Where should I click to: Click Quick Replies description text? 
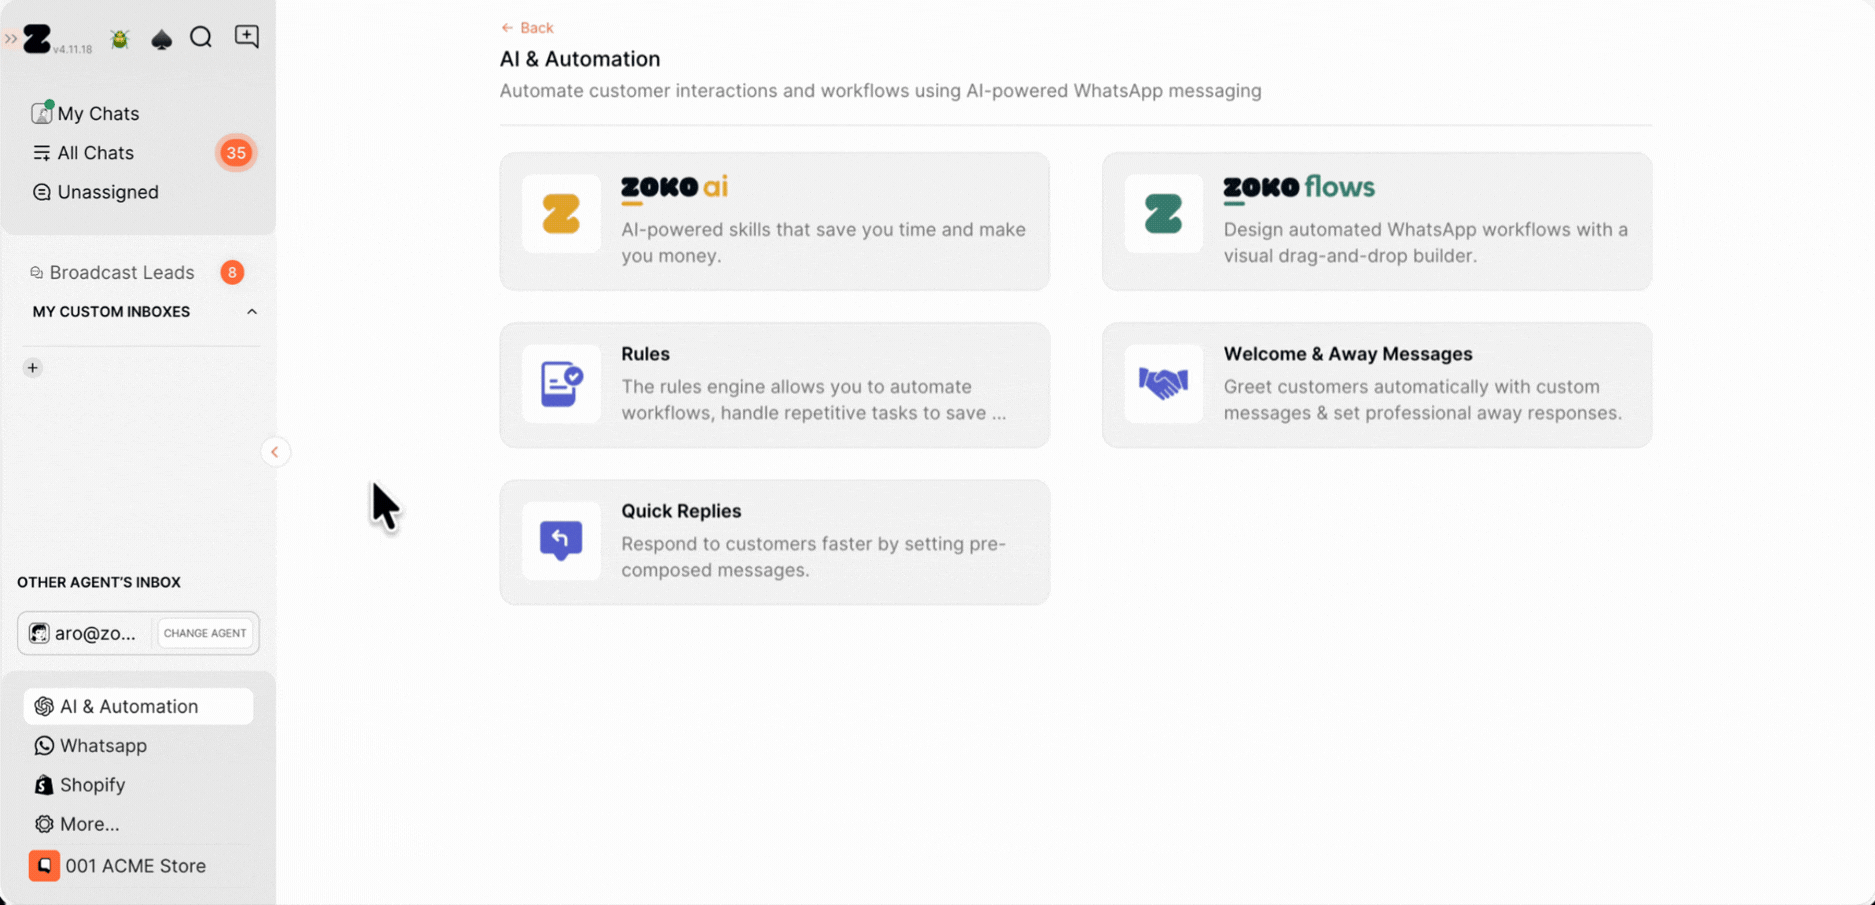point(814,557)
